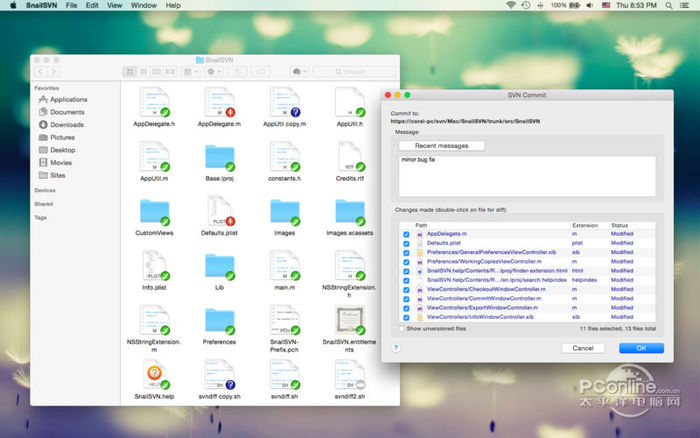Click OK to commit changes
Viewport: 700px width, 438px height.
coord(641,348)
